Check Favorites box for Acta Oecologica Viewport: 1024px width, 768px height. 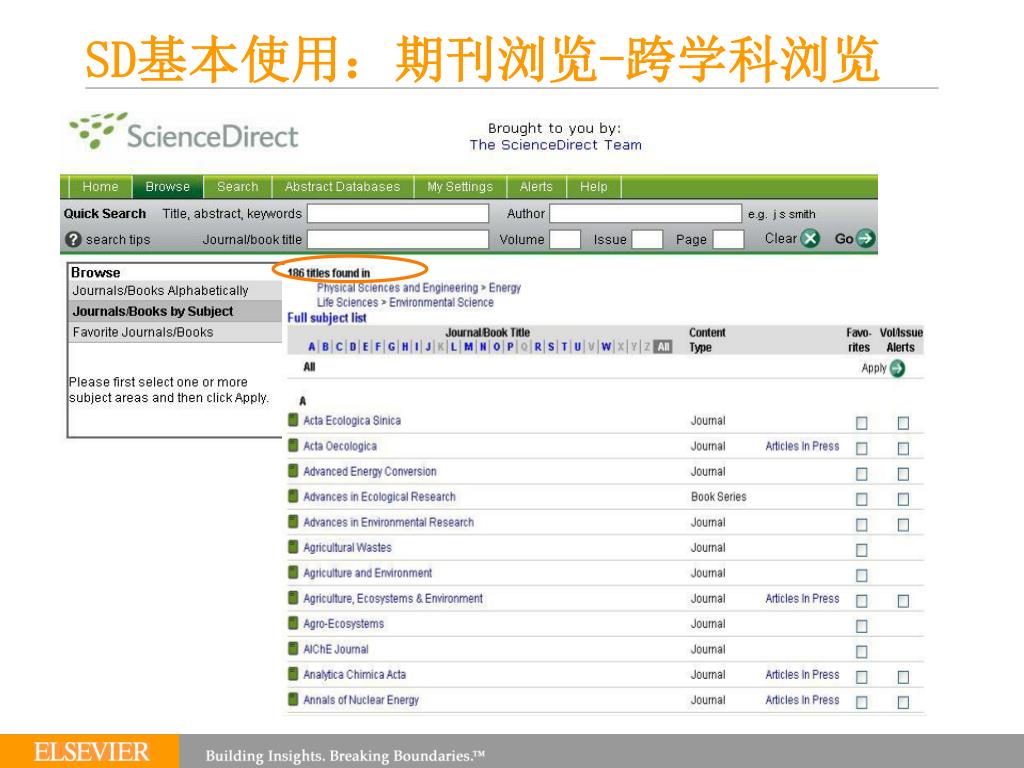pyautogui.click(x=862, y=449)
